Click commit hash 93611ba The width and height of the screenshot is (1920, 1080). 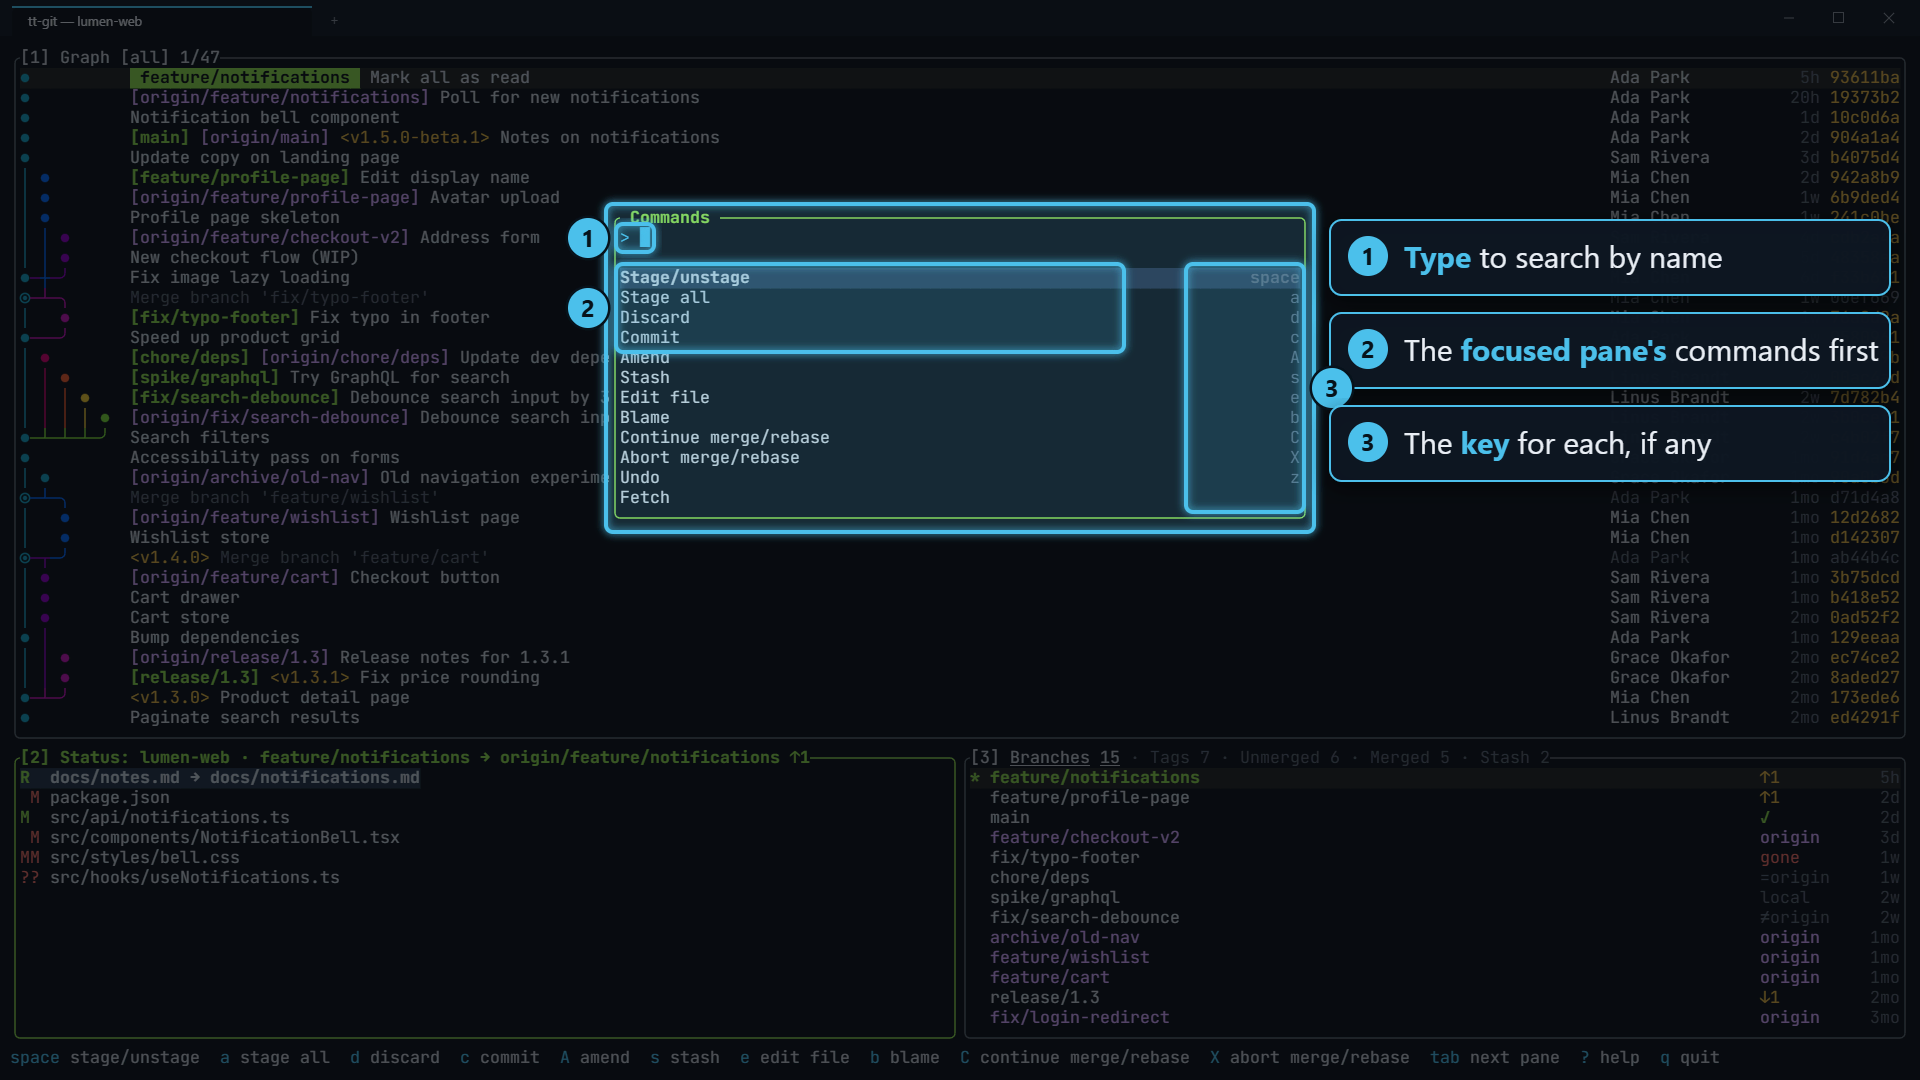click(1864, 78)
